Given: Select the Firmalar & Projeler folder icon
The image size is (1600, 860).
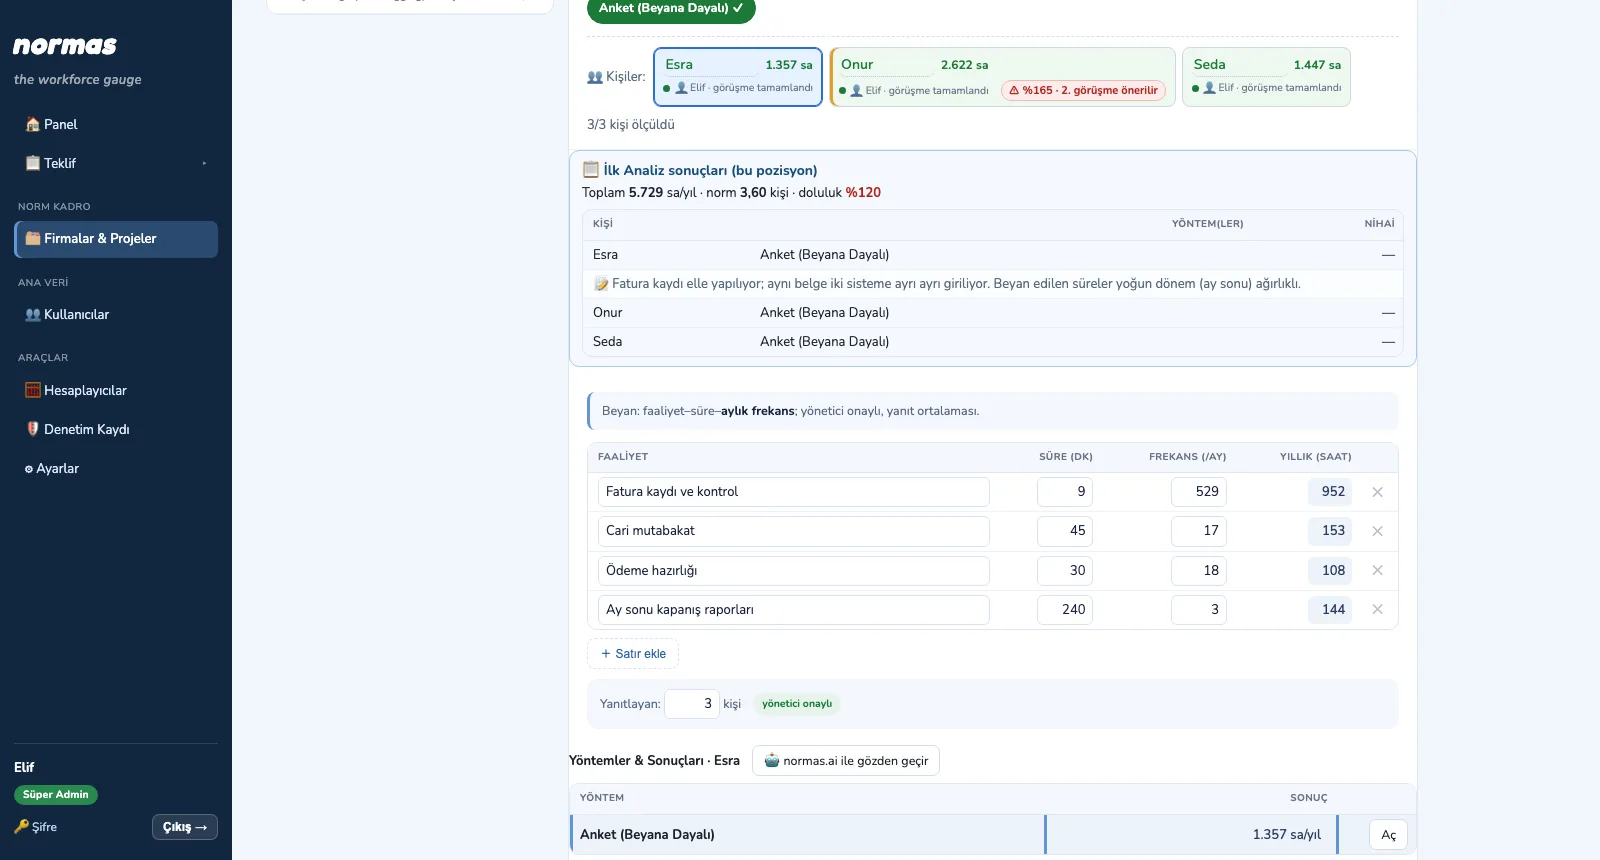Looking at the screenshot, I should coord(33,239).
